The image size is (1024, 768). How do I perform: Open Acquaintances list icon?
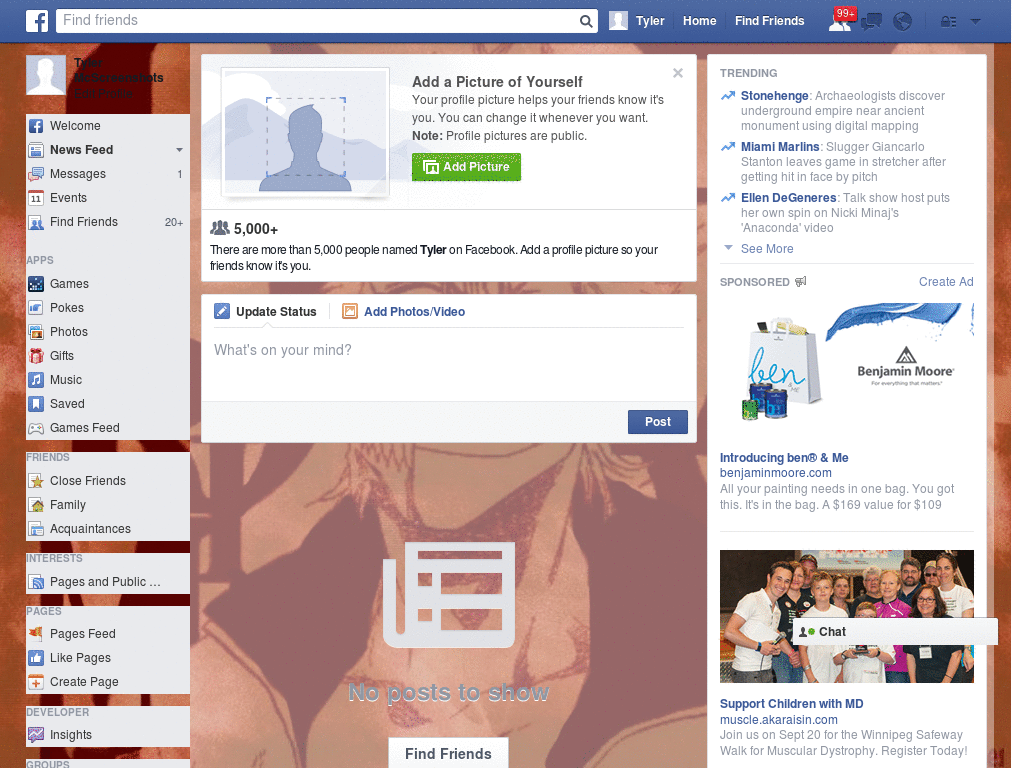[x=36, y=529]
